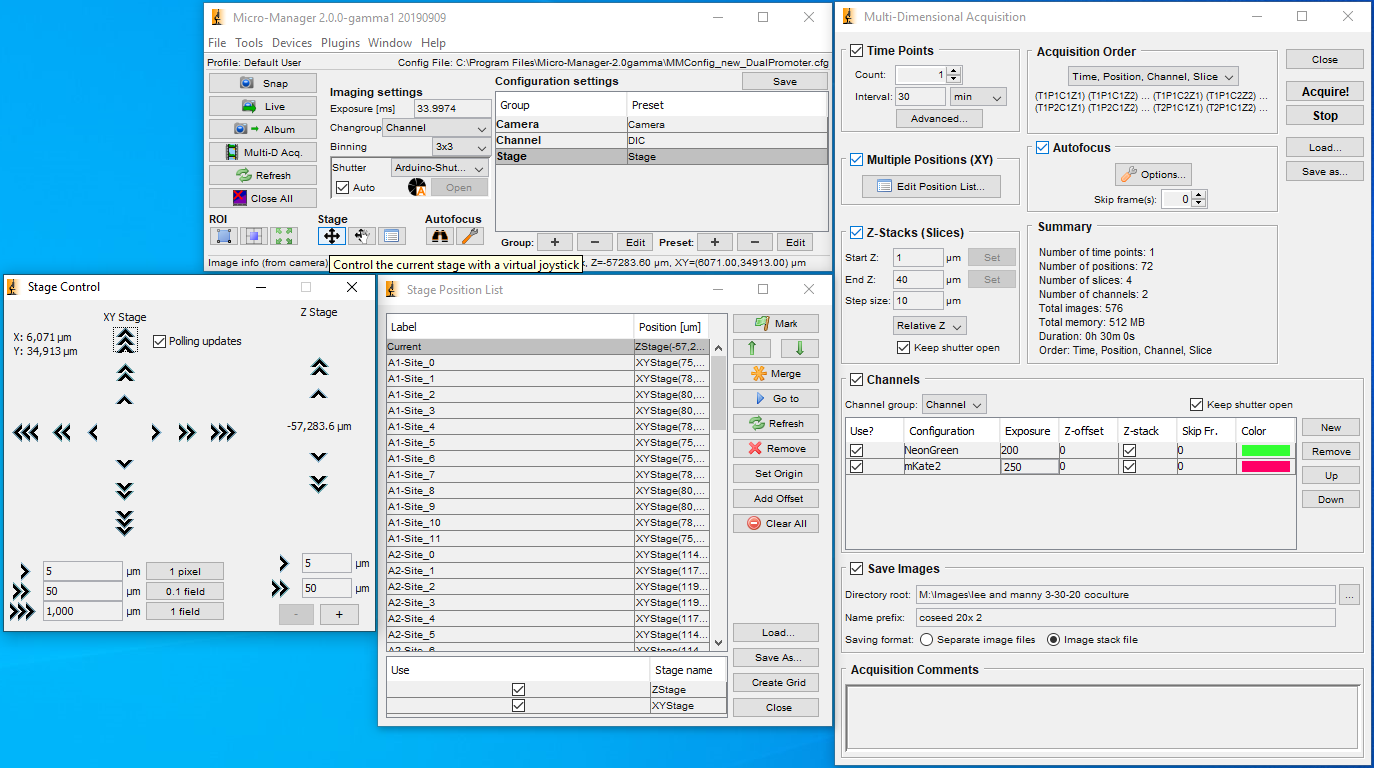Click XY stage triple-up arrow

point(124,341)
